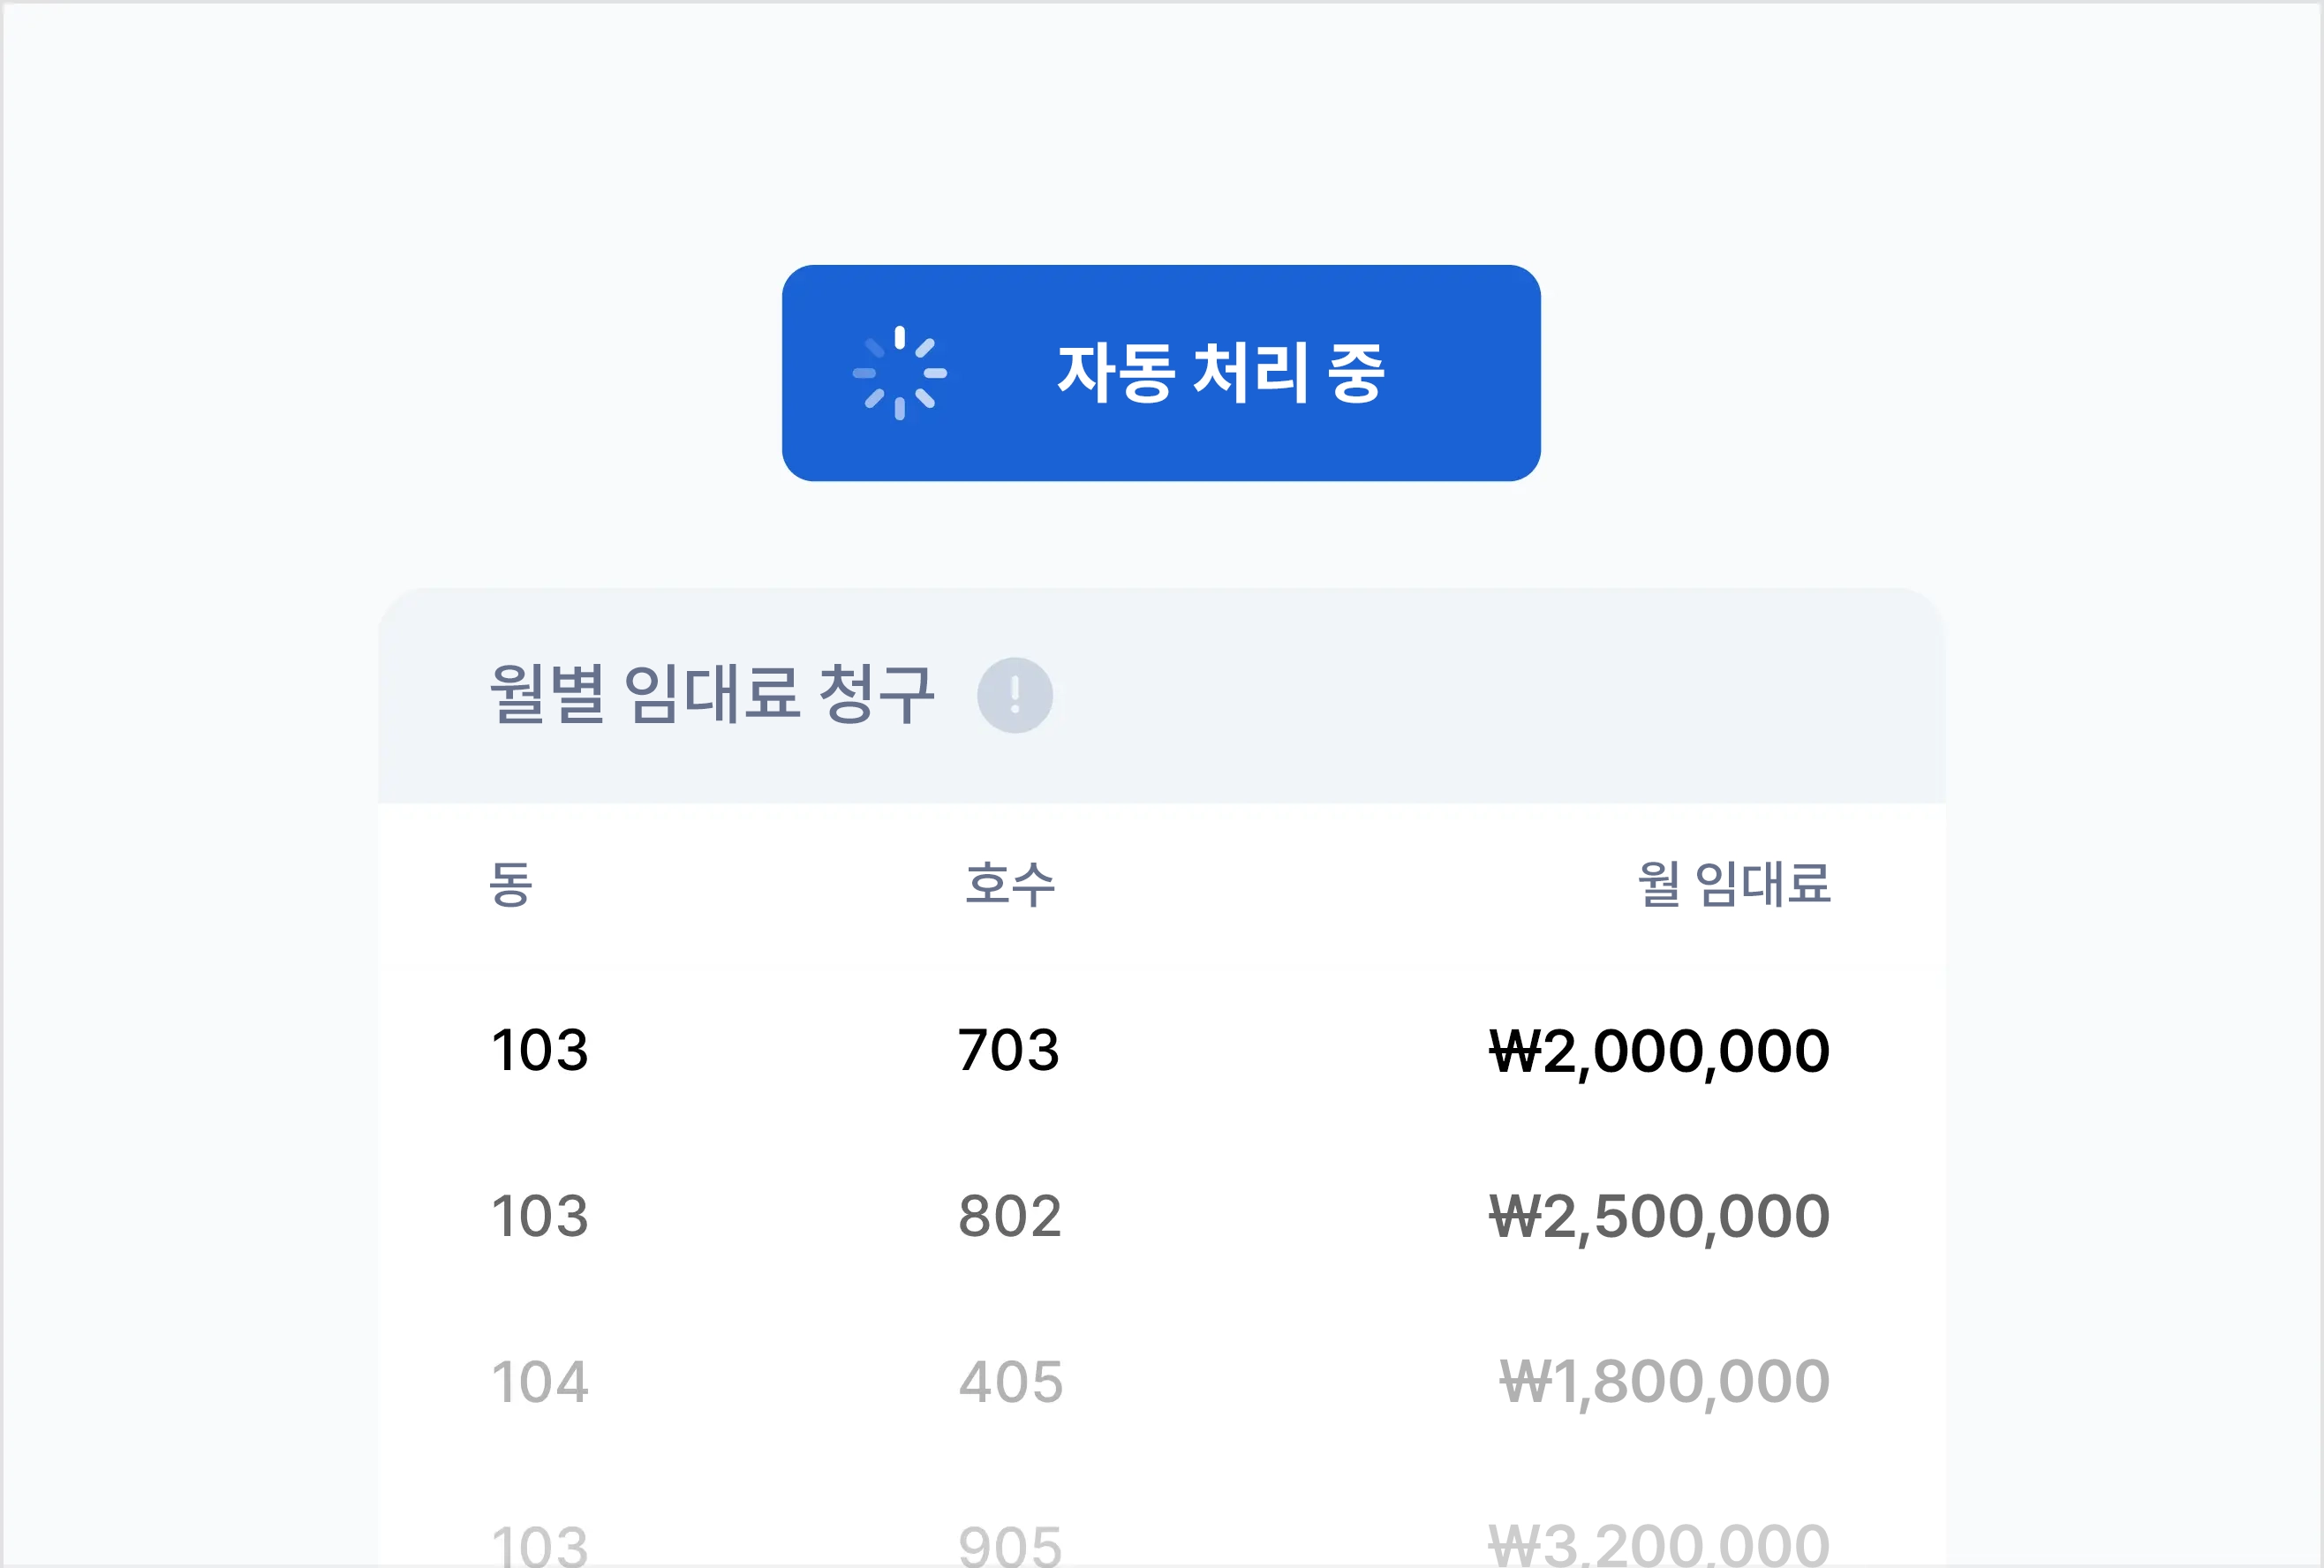This screenshot has height=1568, width=2324.
Task: Click the 동 column header
Action: [510, 885]
